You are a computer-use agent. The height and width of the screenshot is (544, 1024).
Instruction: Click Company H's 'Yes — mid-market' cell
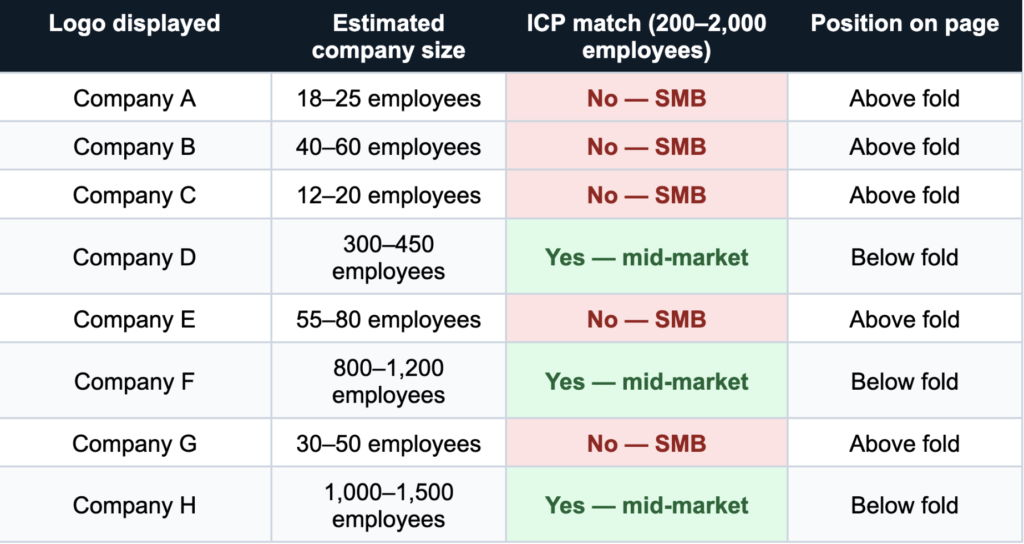tap(646, 505)
